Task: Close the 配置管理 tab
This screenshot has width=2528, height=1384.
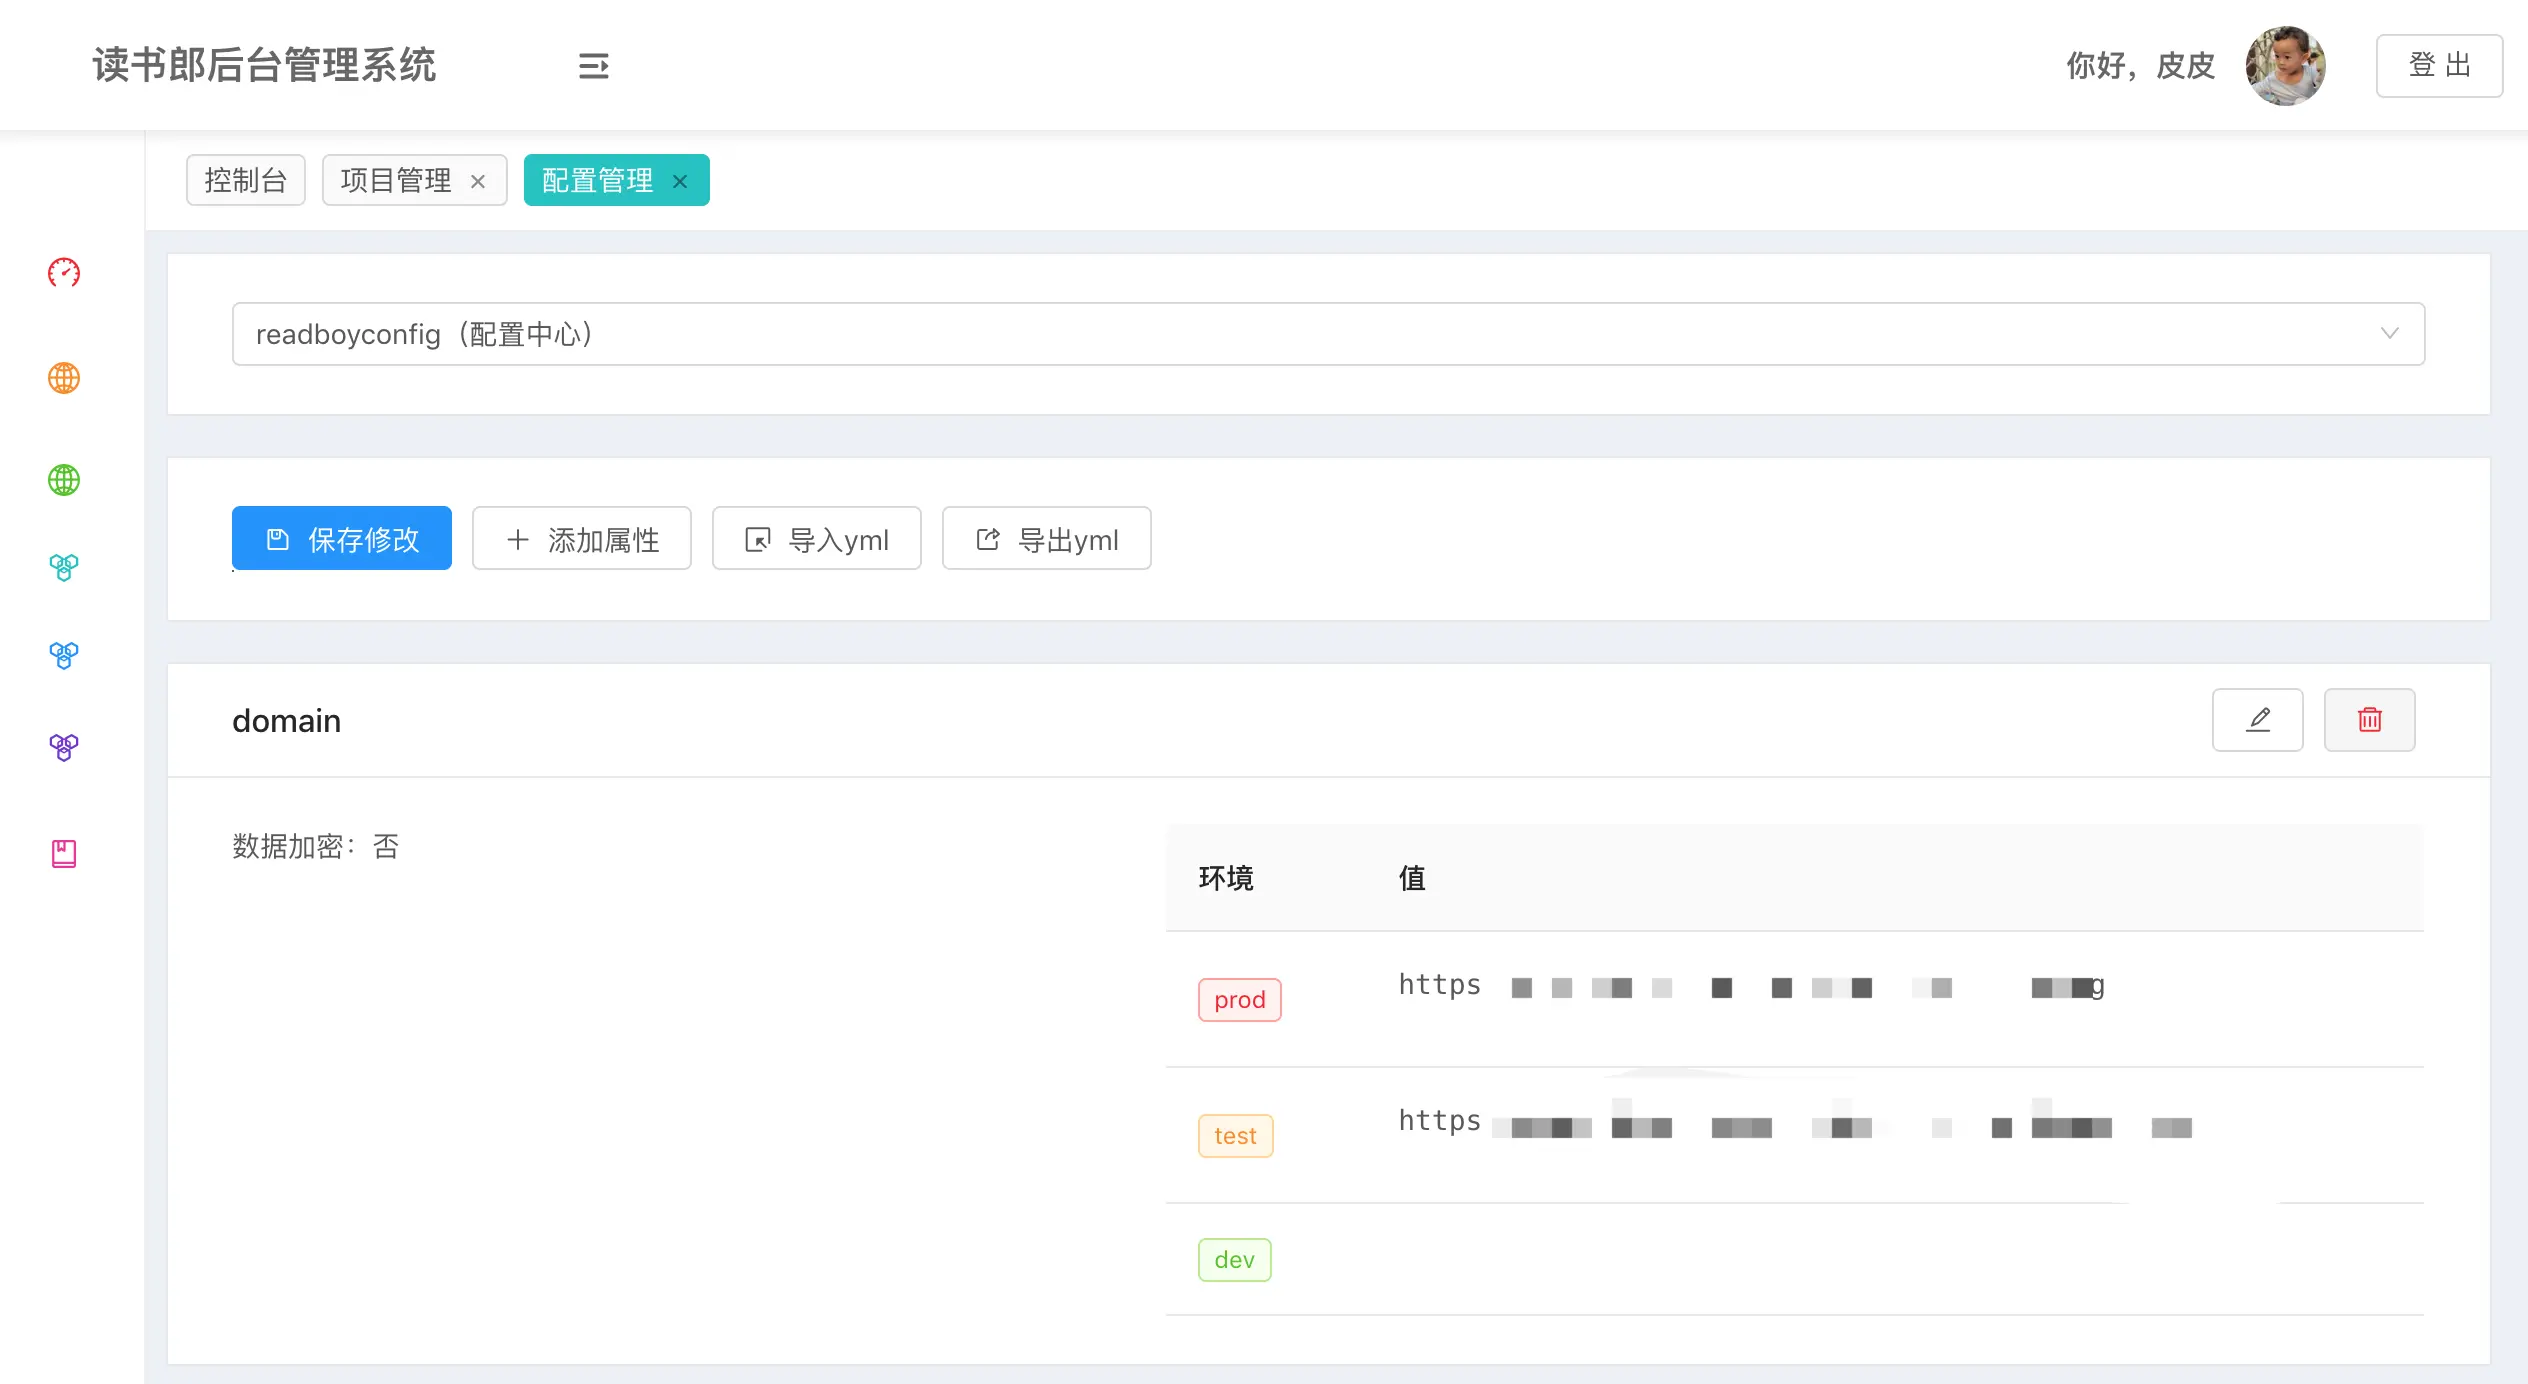Action: pyautogui.click(x=680, y=181)
